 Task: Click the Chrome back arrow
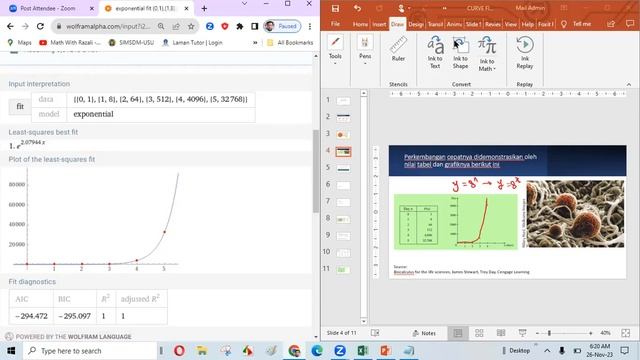10,26
